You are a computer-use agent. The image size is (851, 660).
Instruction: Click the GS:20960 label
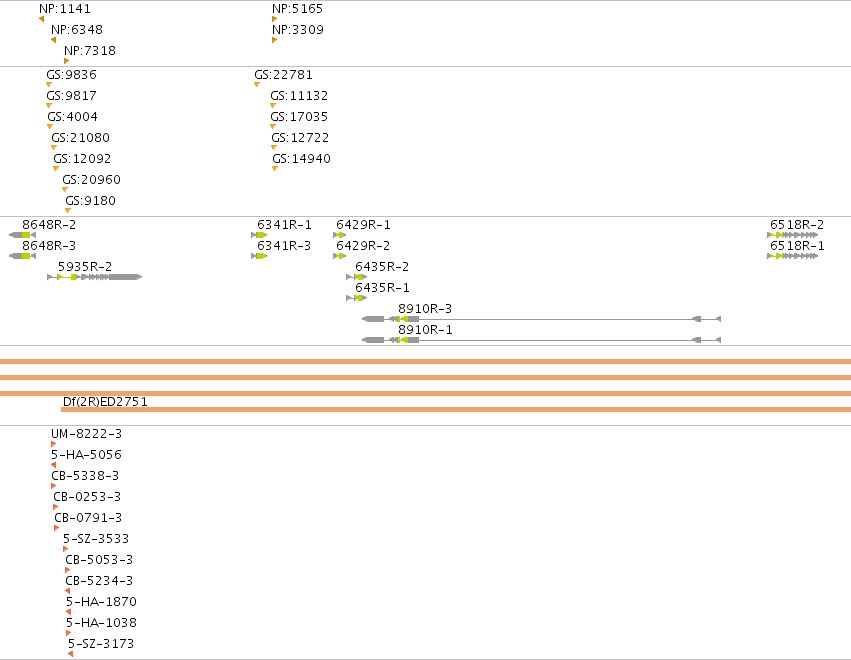[x=91, y=180]
